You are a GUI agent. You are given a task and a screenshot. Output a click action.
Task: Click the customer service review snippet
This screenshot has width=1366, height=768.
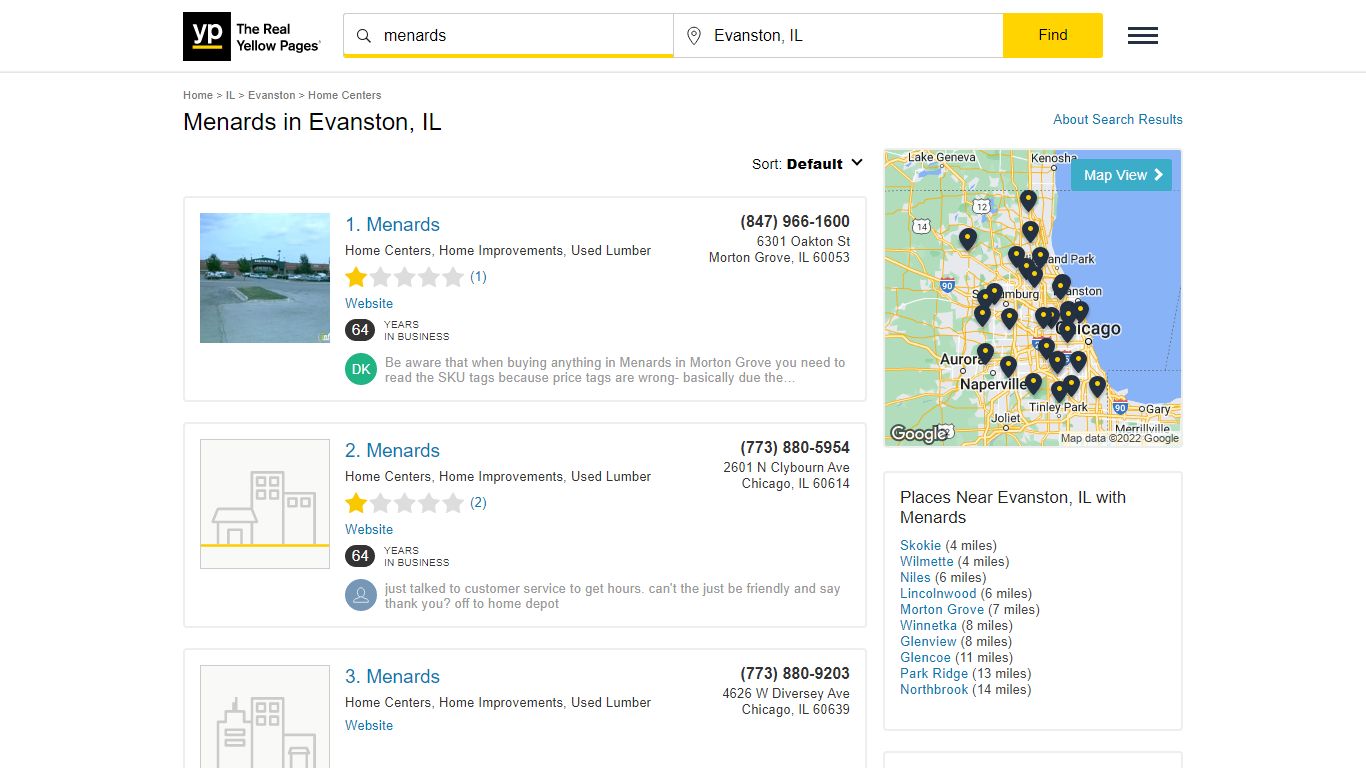pyautogui.click(x=612, y=596)
